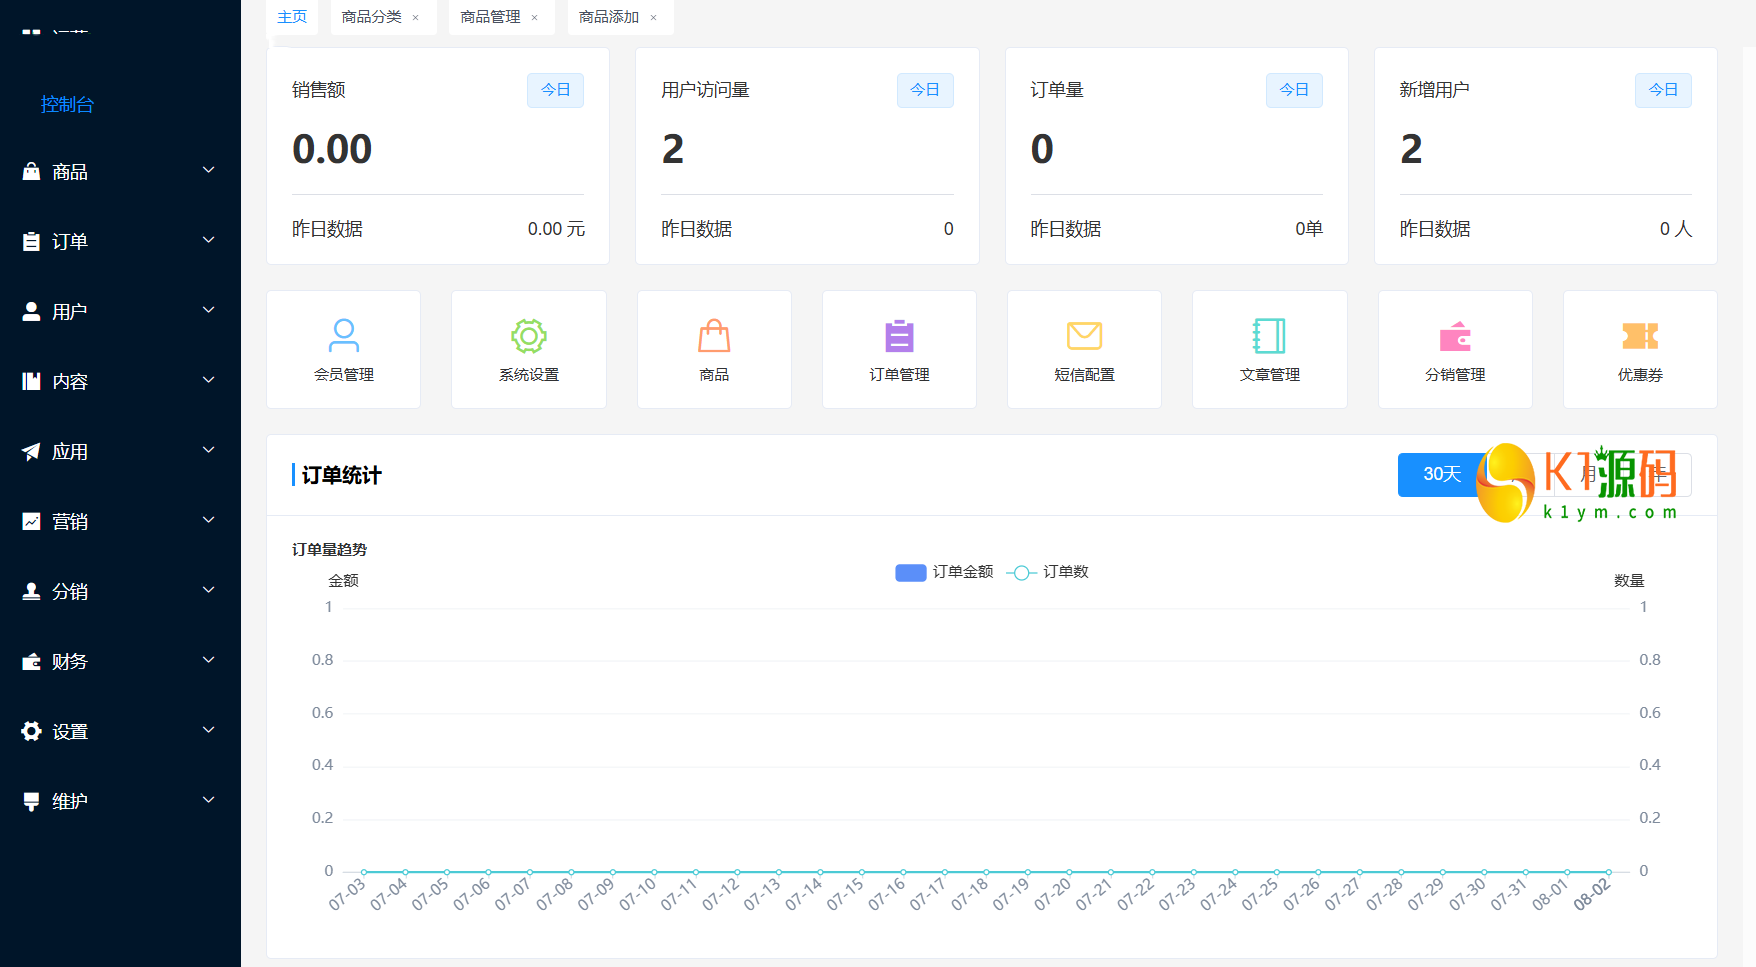Image resolution: width=1756 pixels, height=967 pixels.
Task: Toggle the 订单数 legend series
Action: tap(1048, 572)
